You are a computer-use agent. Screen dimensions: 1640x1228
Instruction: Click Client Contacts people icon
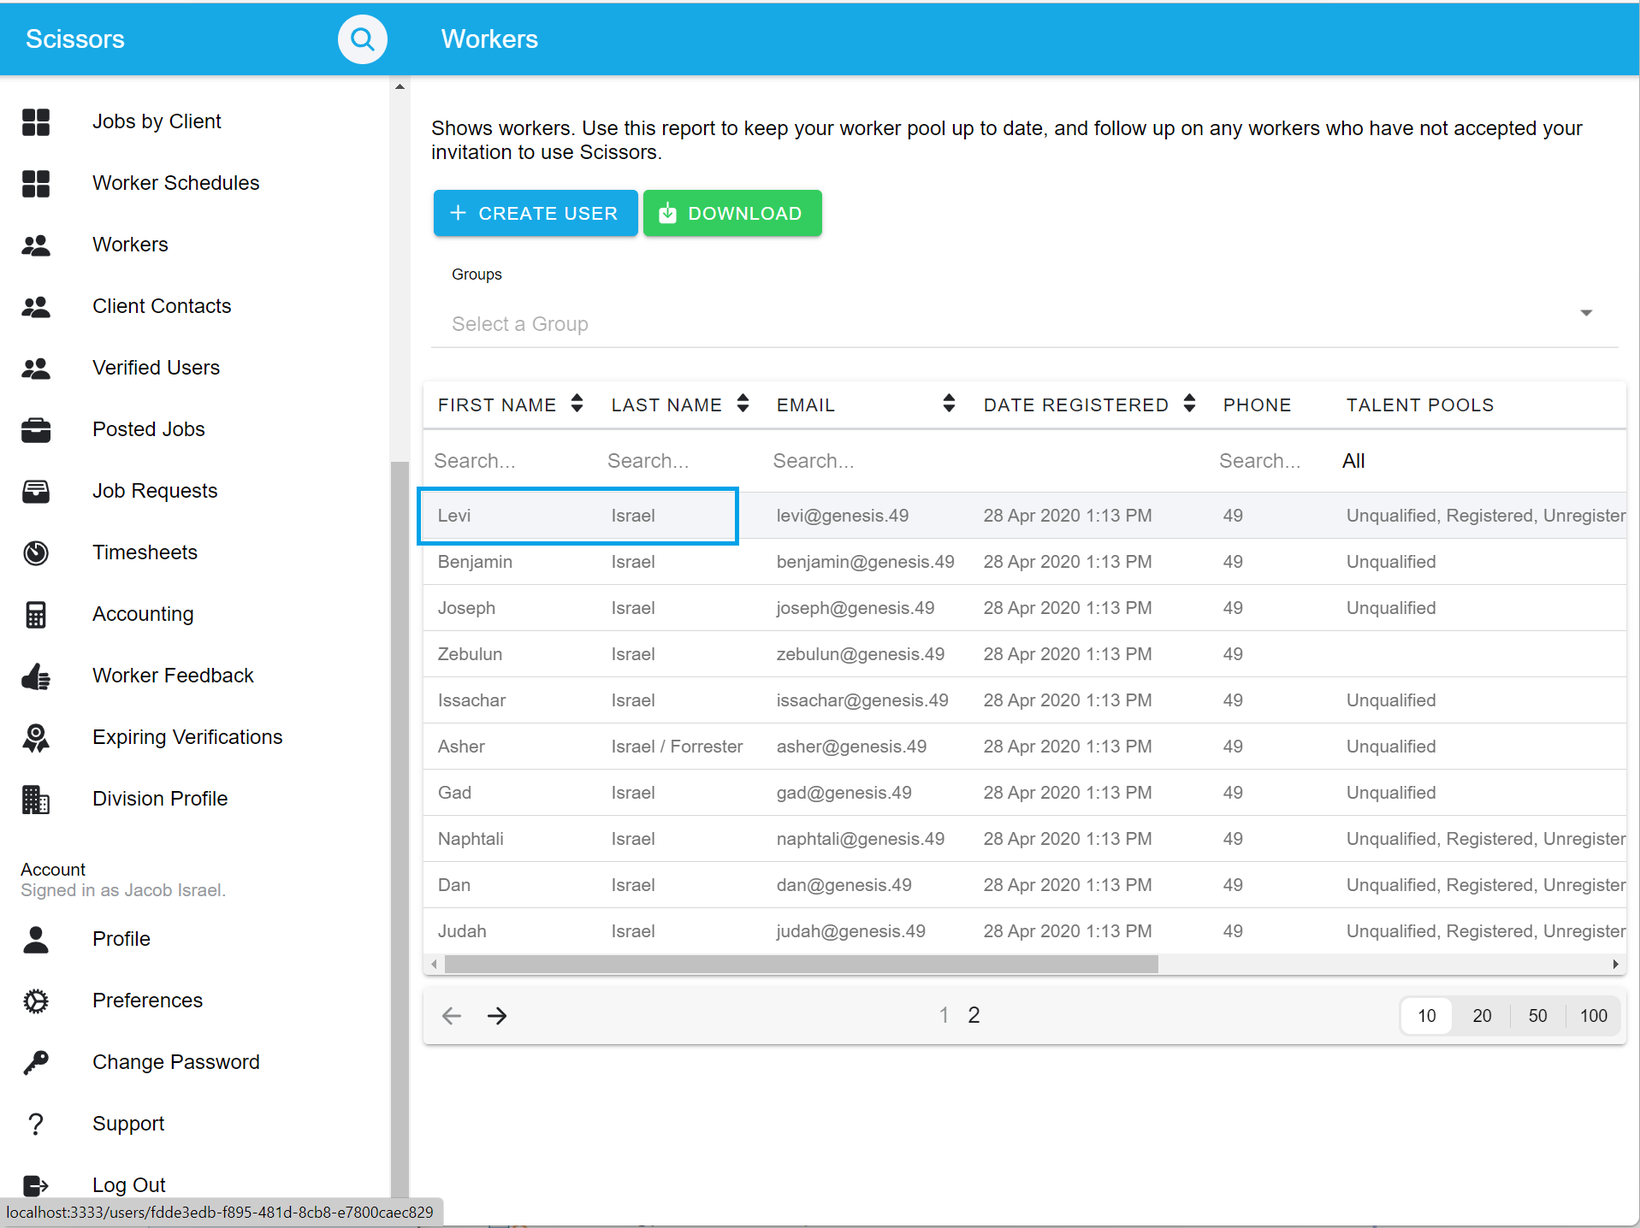pos(36,307)
